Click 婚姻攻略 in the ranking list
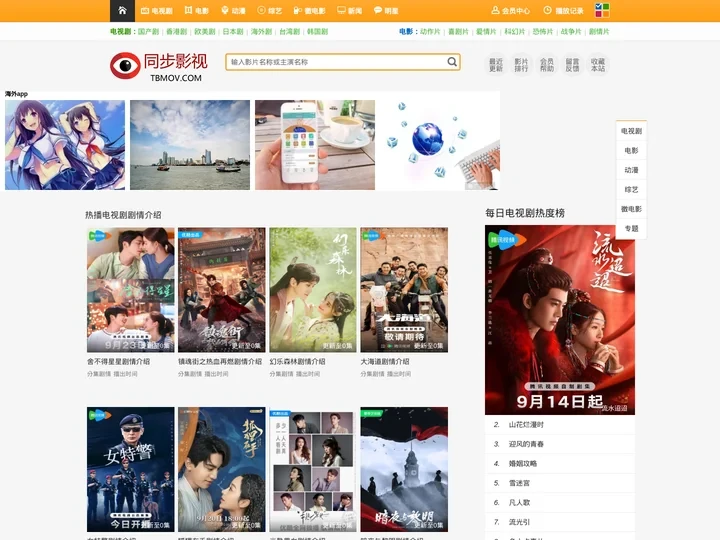Viewport: 720px width, 540px height. tap(523, 463)
